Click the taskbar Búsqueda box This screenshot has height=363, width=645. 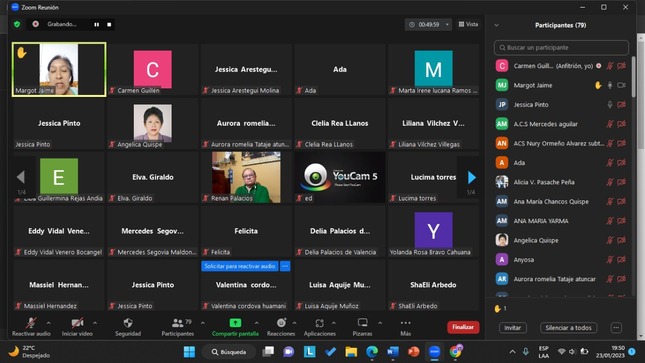point(229,352)
